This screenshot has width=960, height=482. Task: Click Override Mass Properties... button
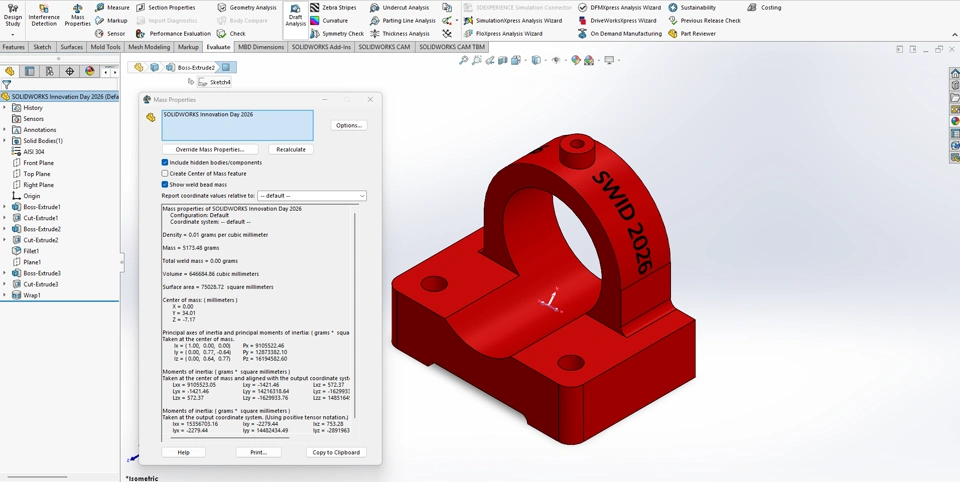click(x=210, y=149)
